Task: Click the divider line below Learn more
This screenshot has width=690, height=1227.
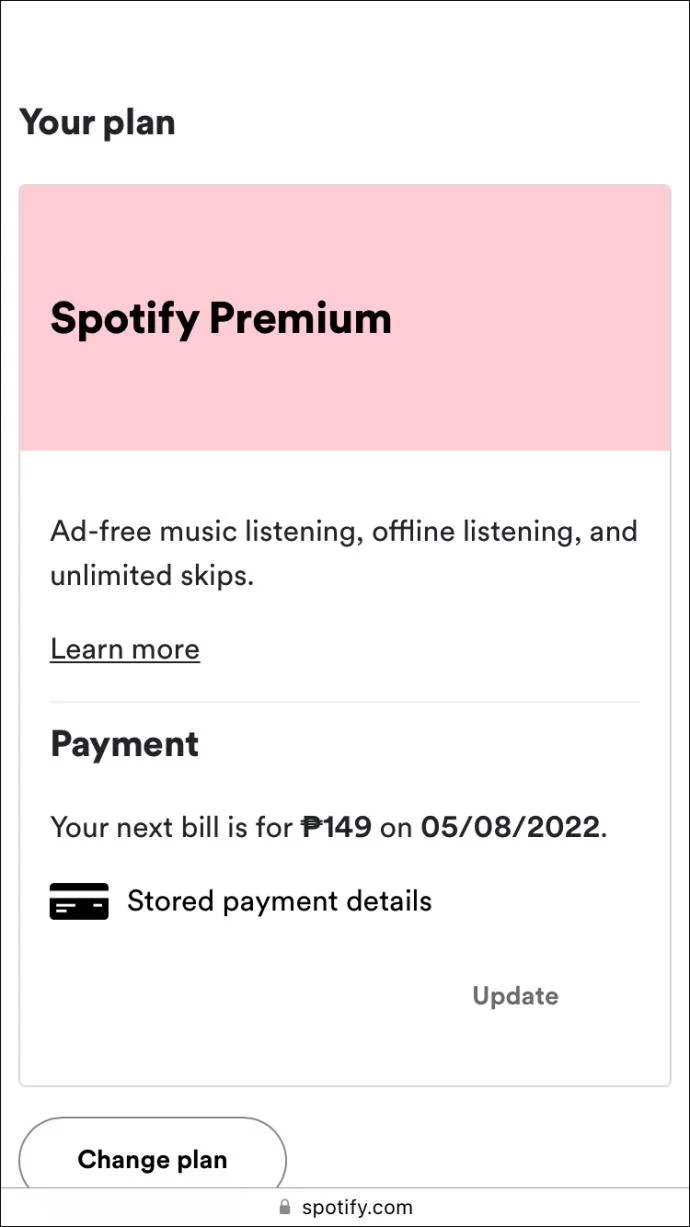Action: (345, 701)
